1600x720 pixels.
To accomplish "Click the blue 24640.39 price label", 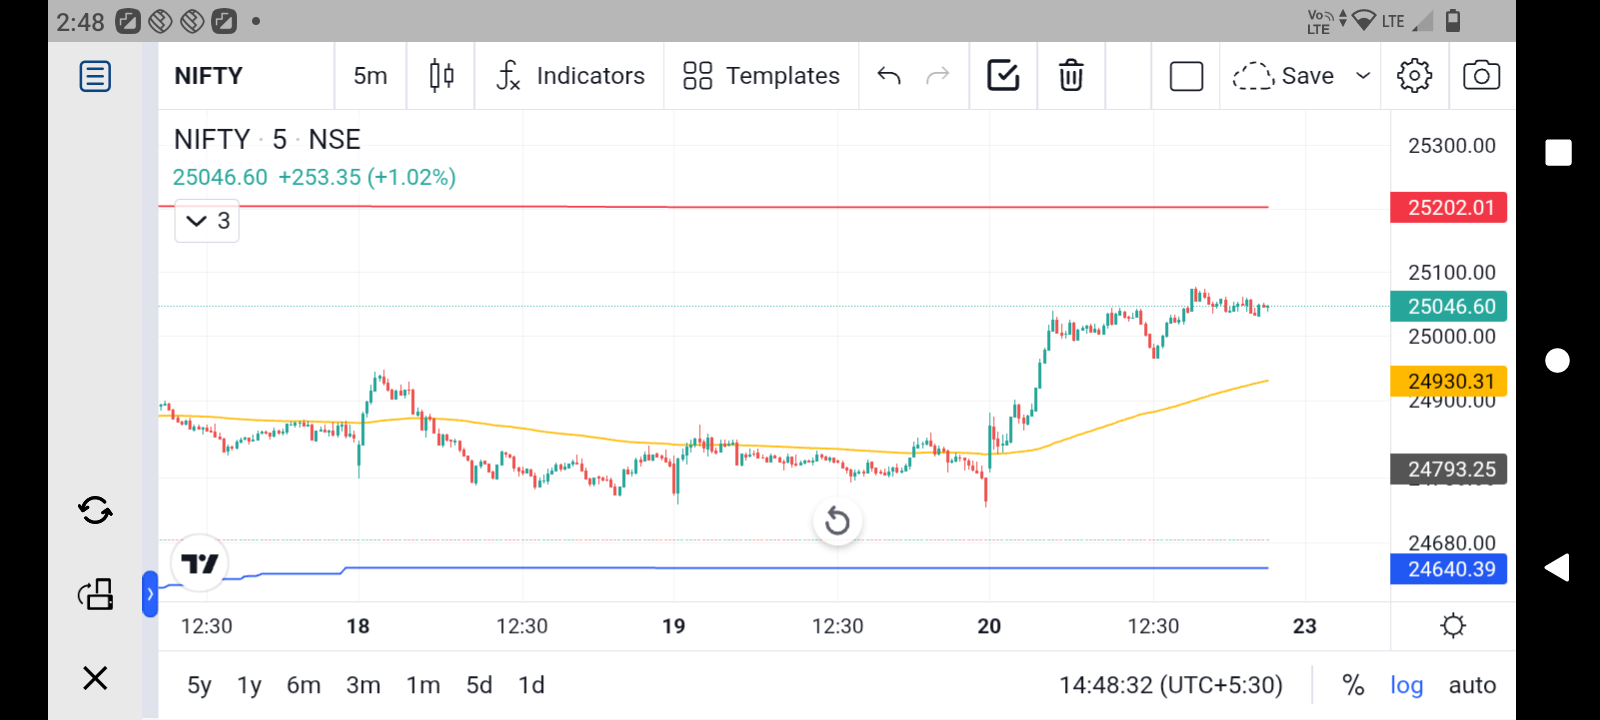I will [1449, 569].
